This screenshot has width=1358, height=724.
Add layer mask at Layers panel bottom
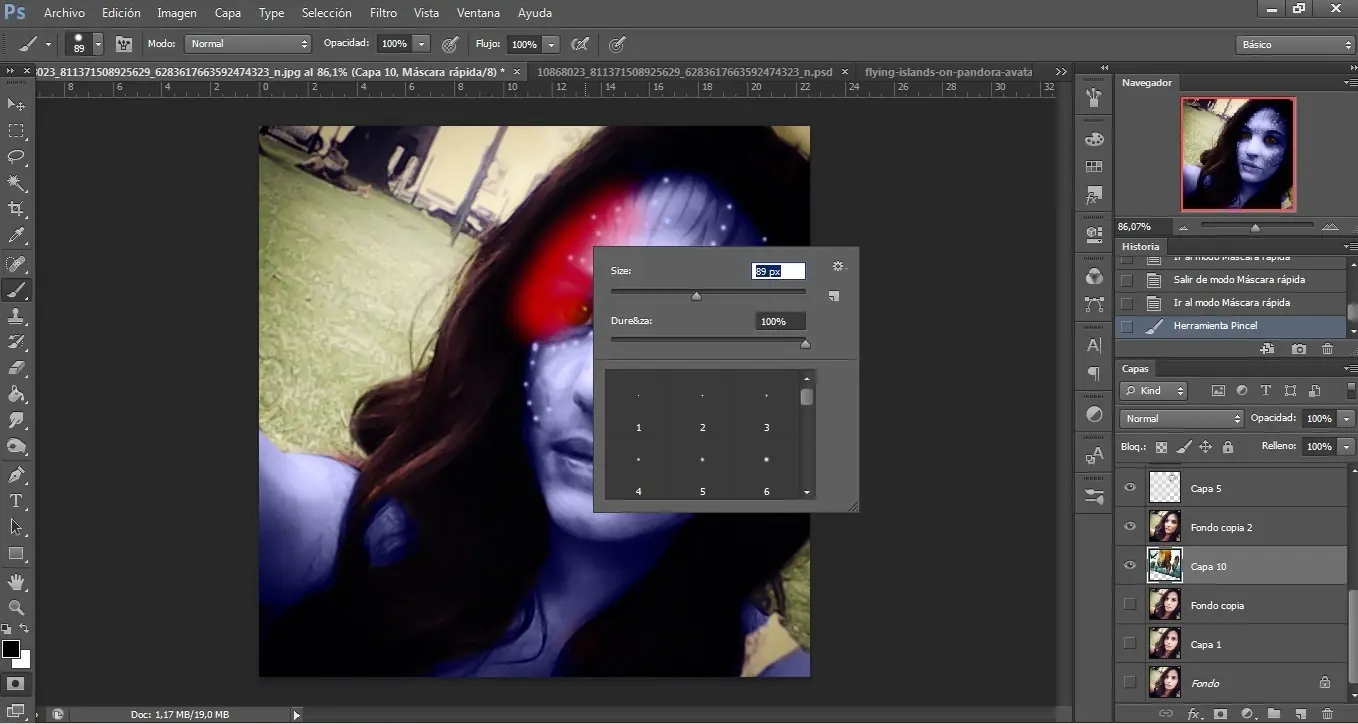click(1220, 714)
